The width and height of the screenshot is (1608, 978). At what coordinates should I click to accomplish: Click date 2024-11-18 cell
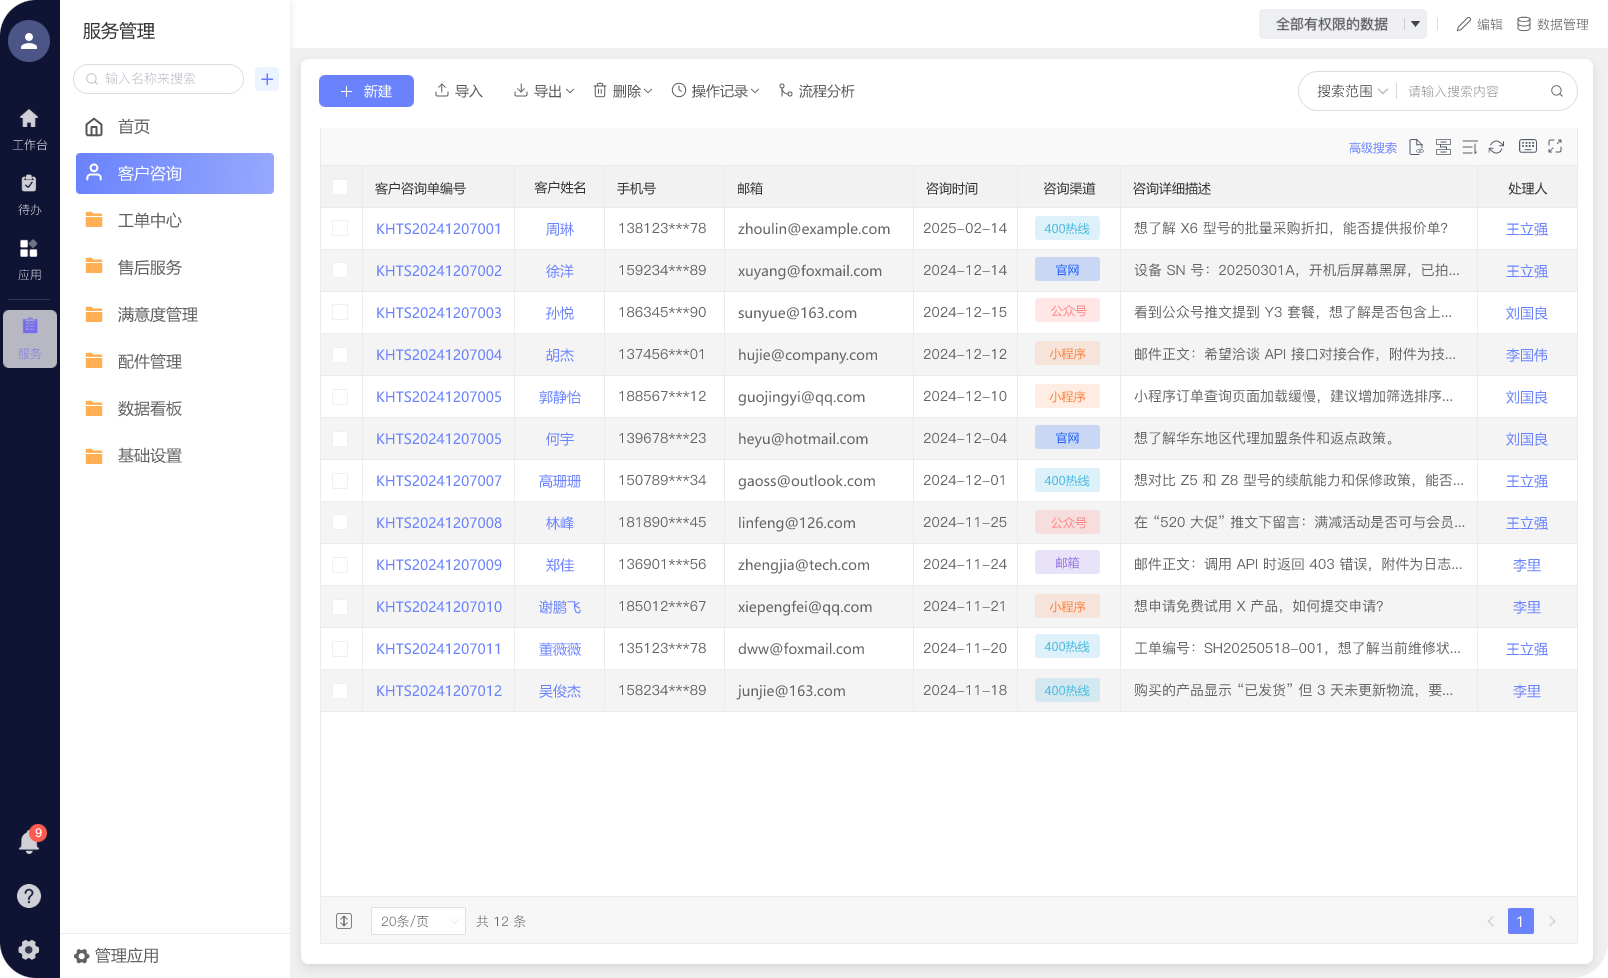point(965,690)
